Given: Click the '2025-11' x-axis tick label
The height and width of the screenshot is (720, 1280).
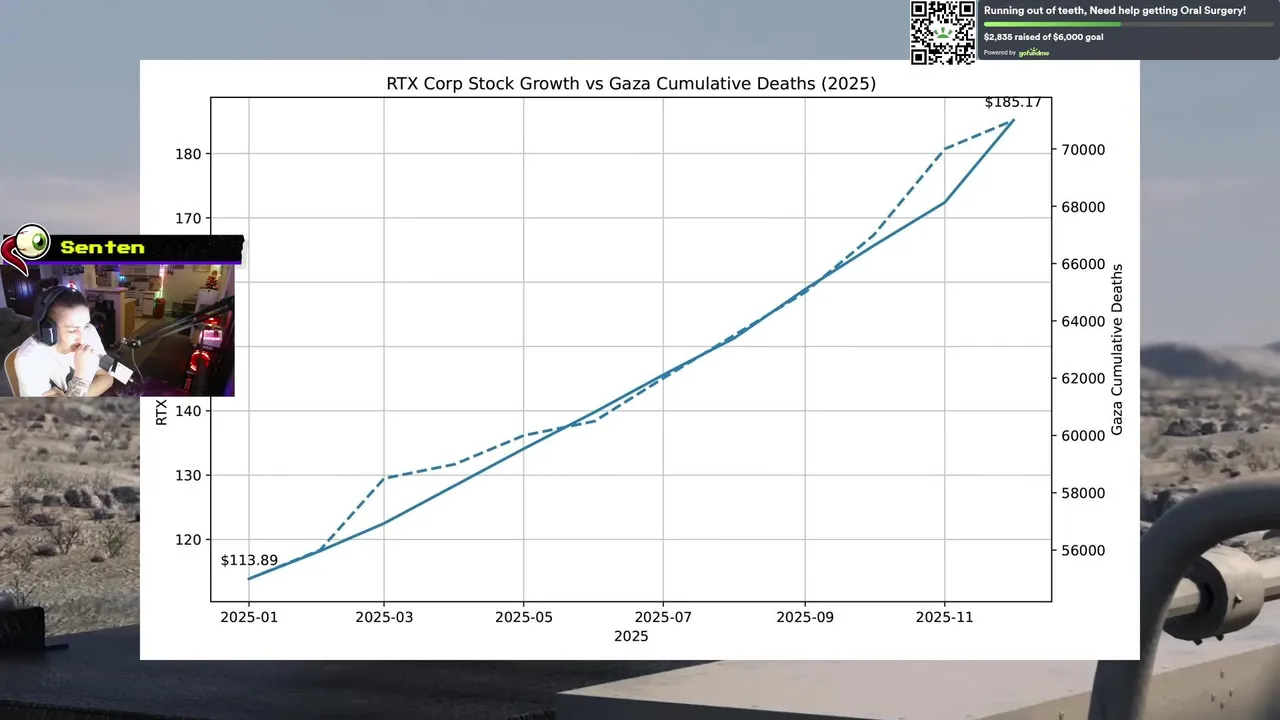Looking at the screenshot, I should 945,617.
